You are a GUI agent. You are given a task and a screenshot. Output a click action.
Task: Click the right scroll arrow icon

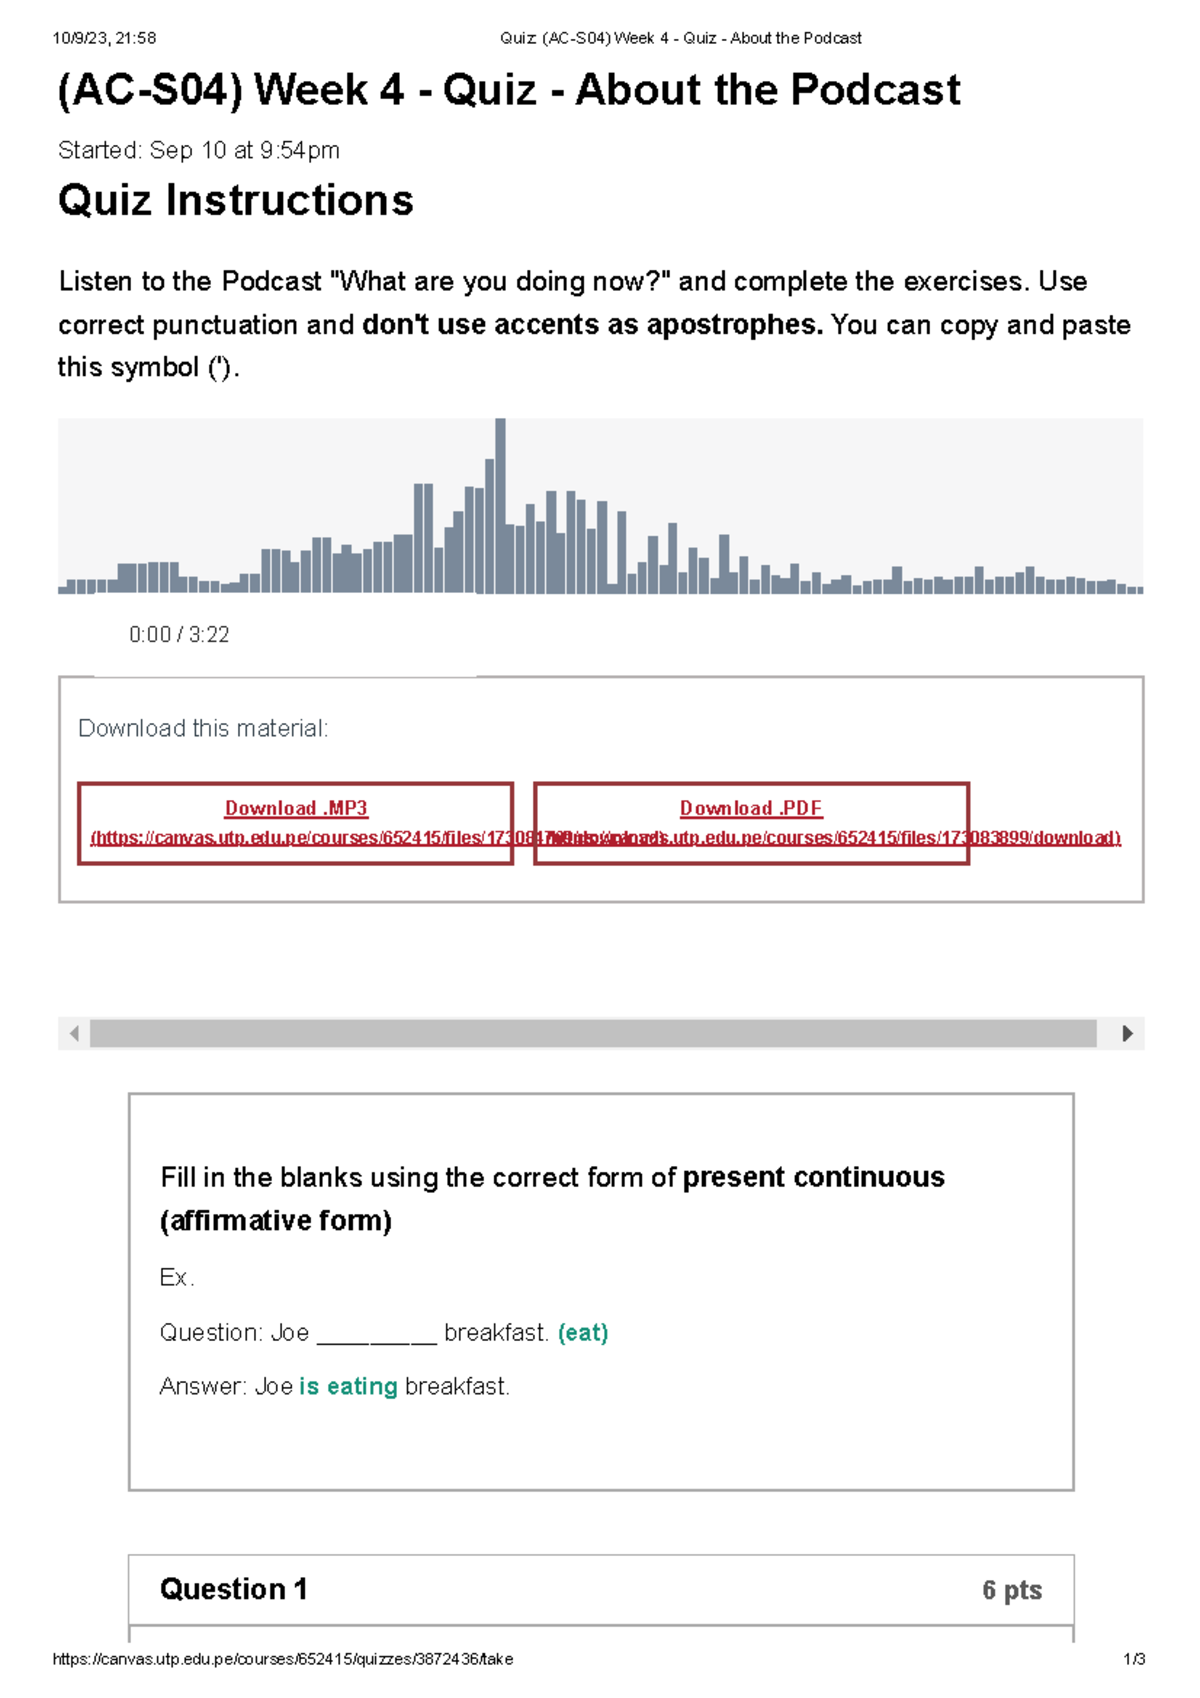pyautogui.click(x=1129, y=1031)
